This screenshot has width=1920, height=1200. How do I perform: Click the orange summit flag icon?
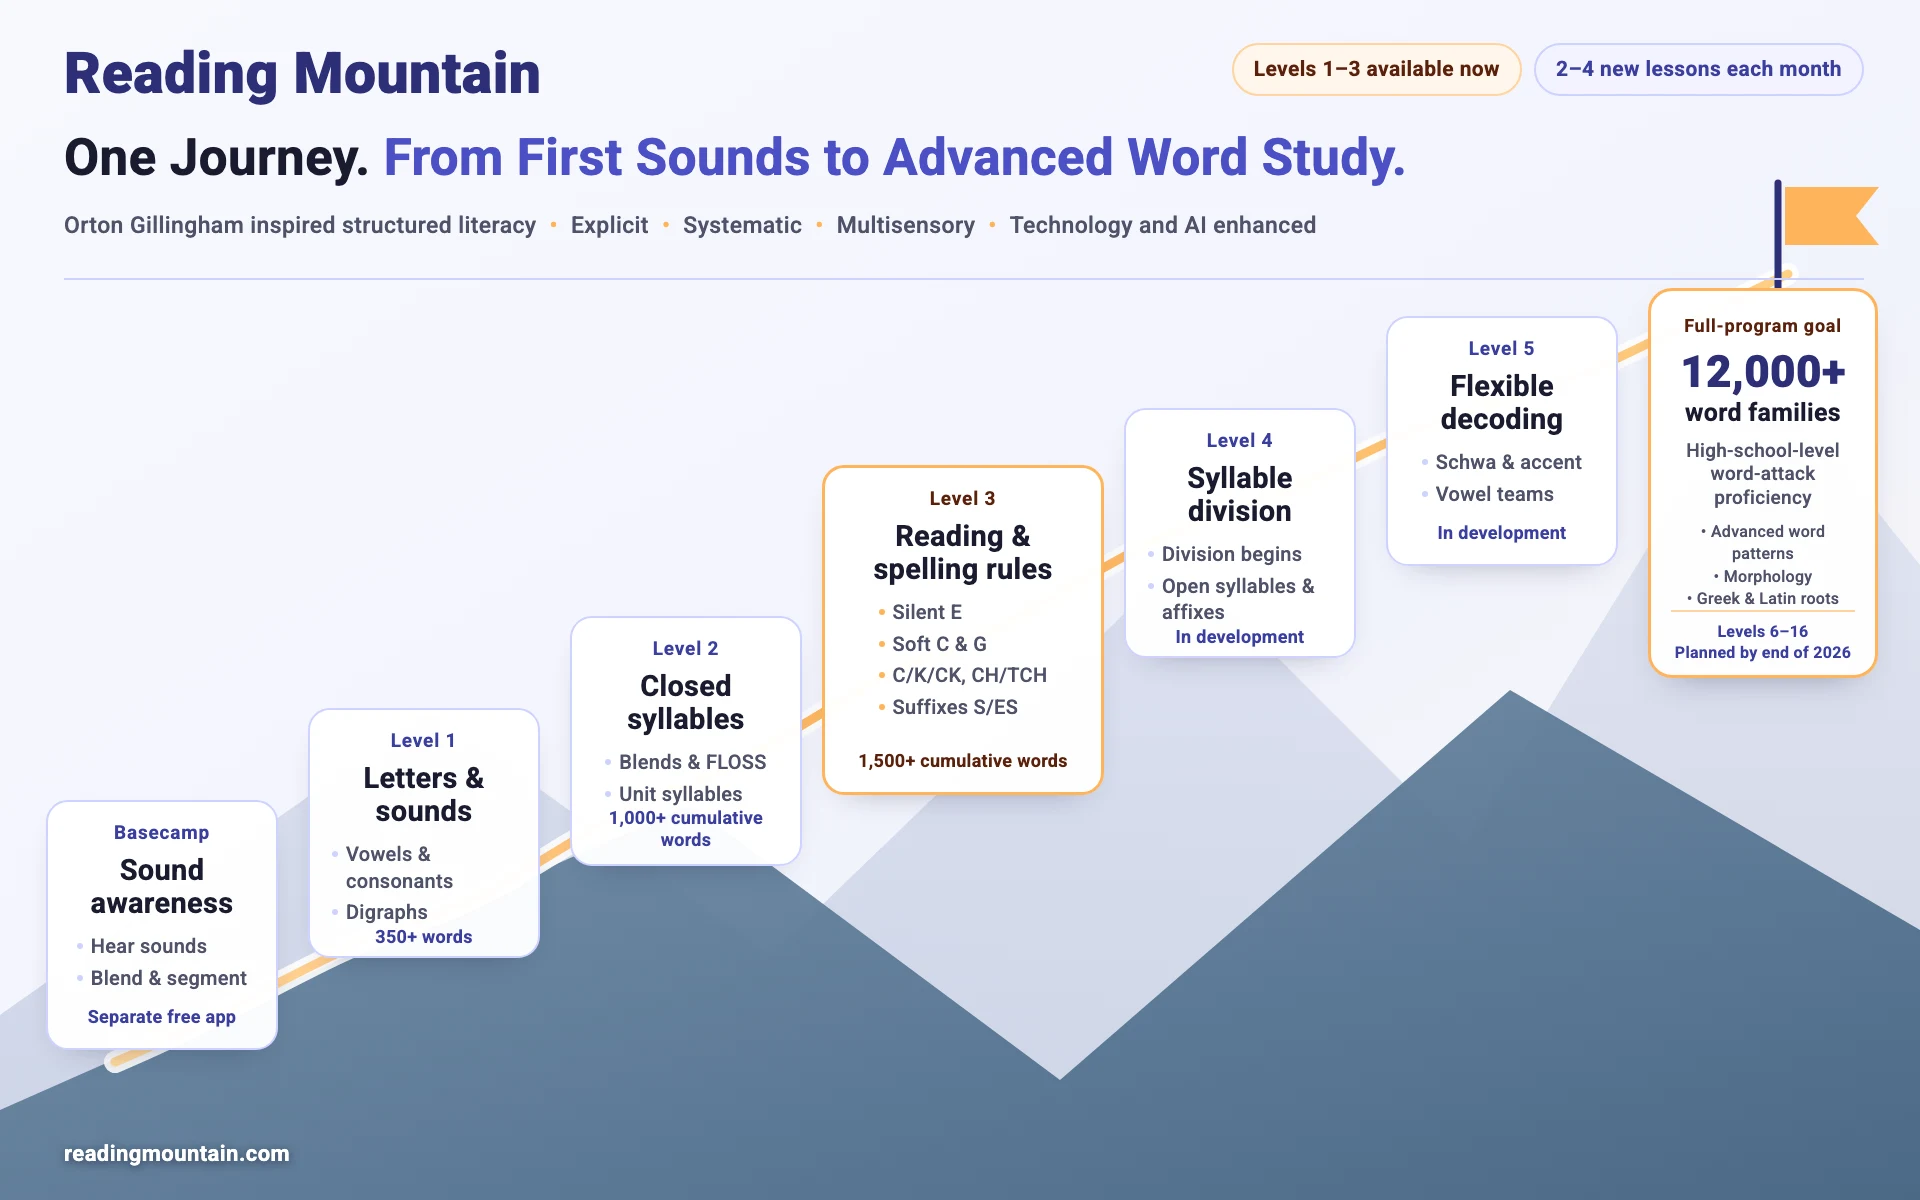point(1829,216)
